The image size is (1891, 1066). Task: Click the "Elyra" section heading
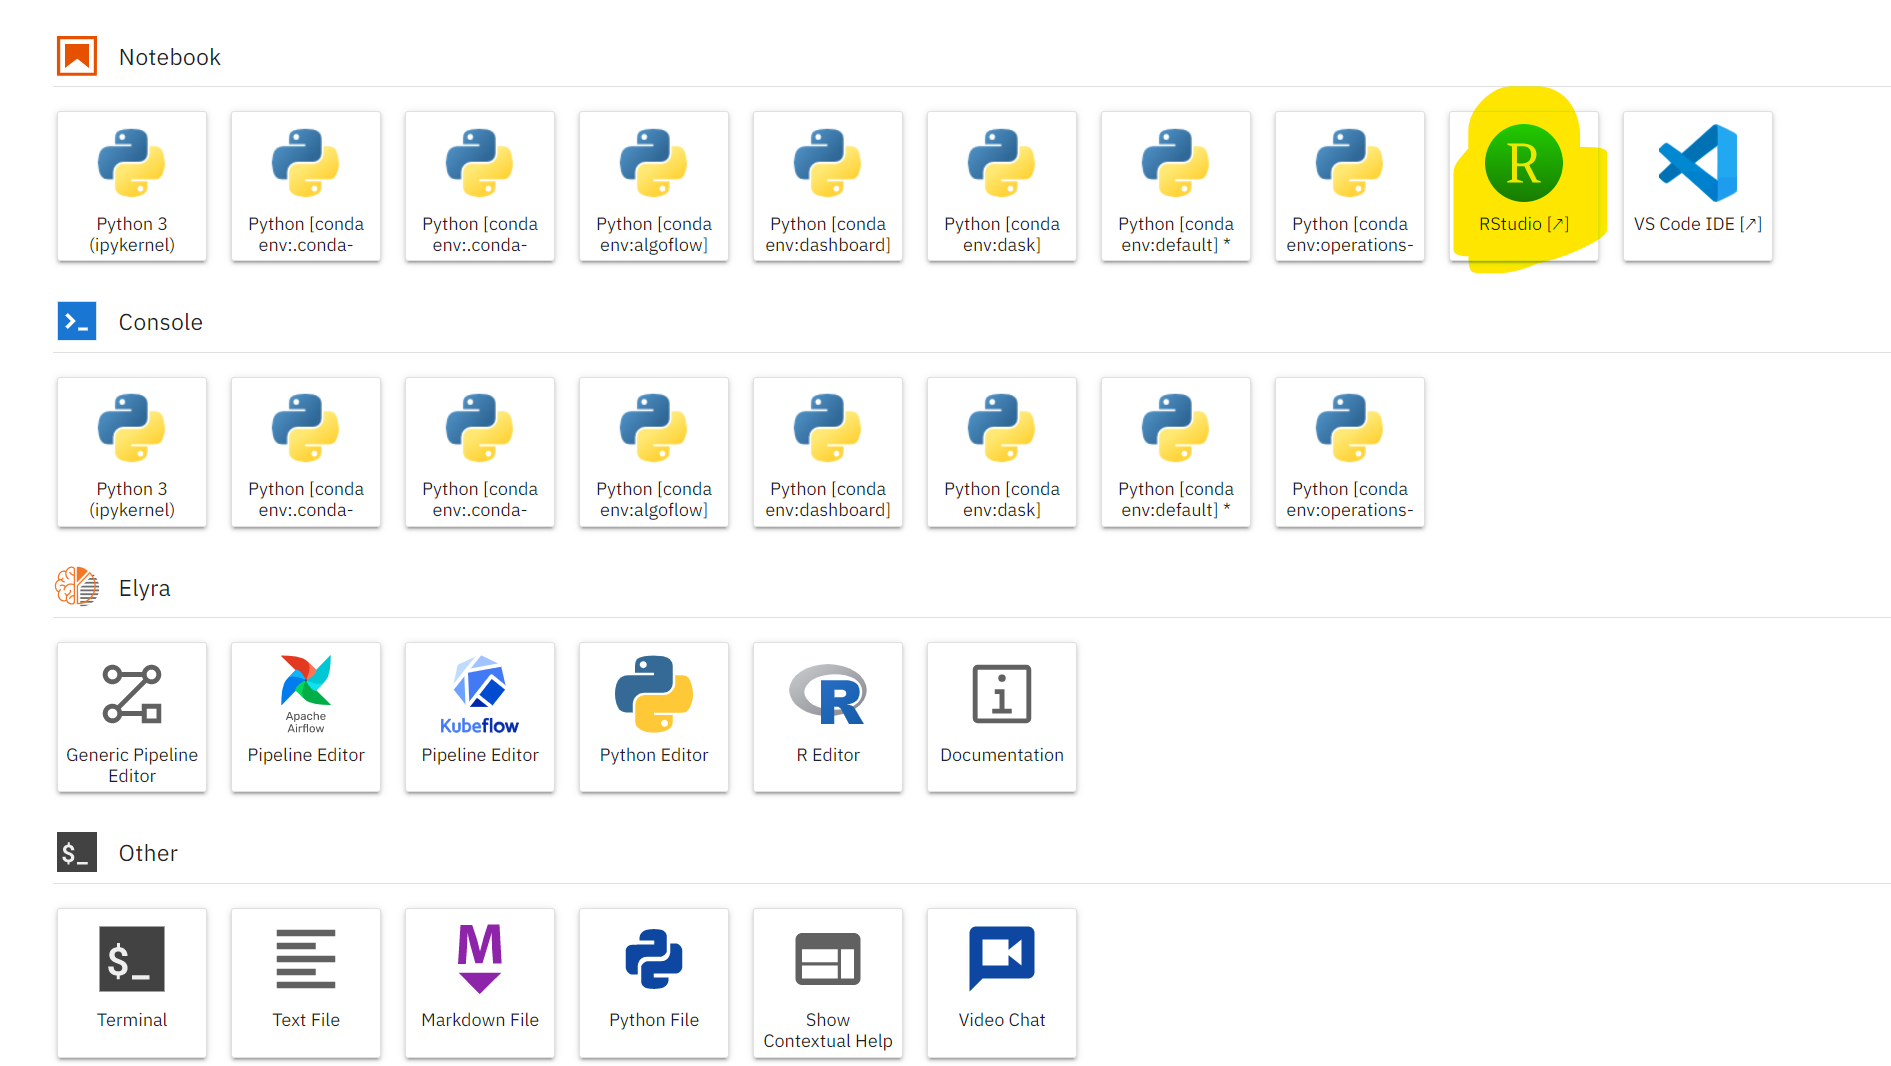click(145, 588)
